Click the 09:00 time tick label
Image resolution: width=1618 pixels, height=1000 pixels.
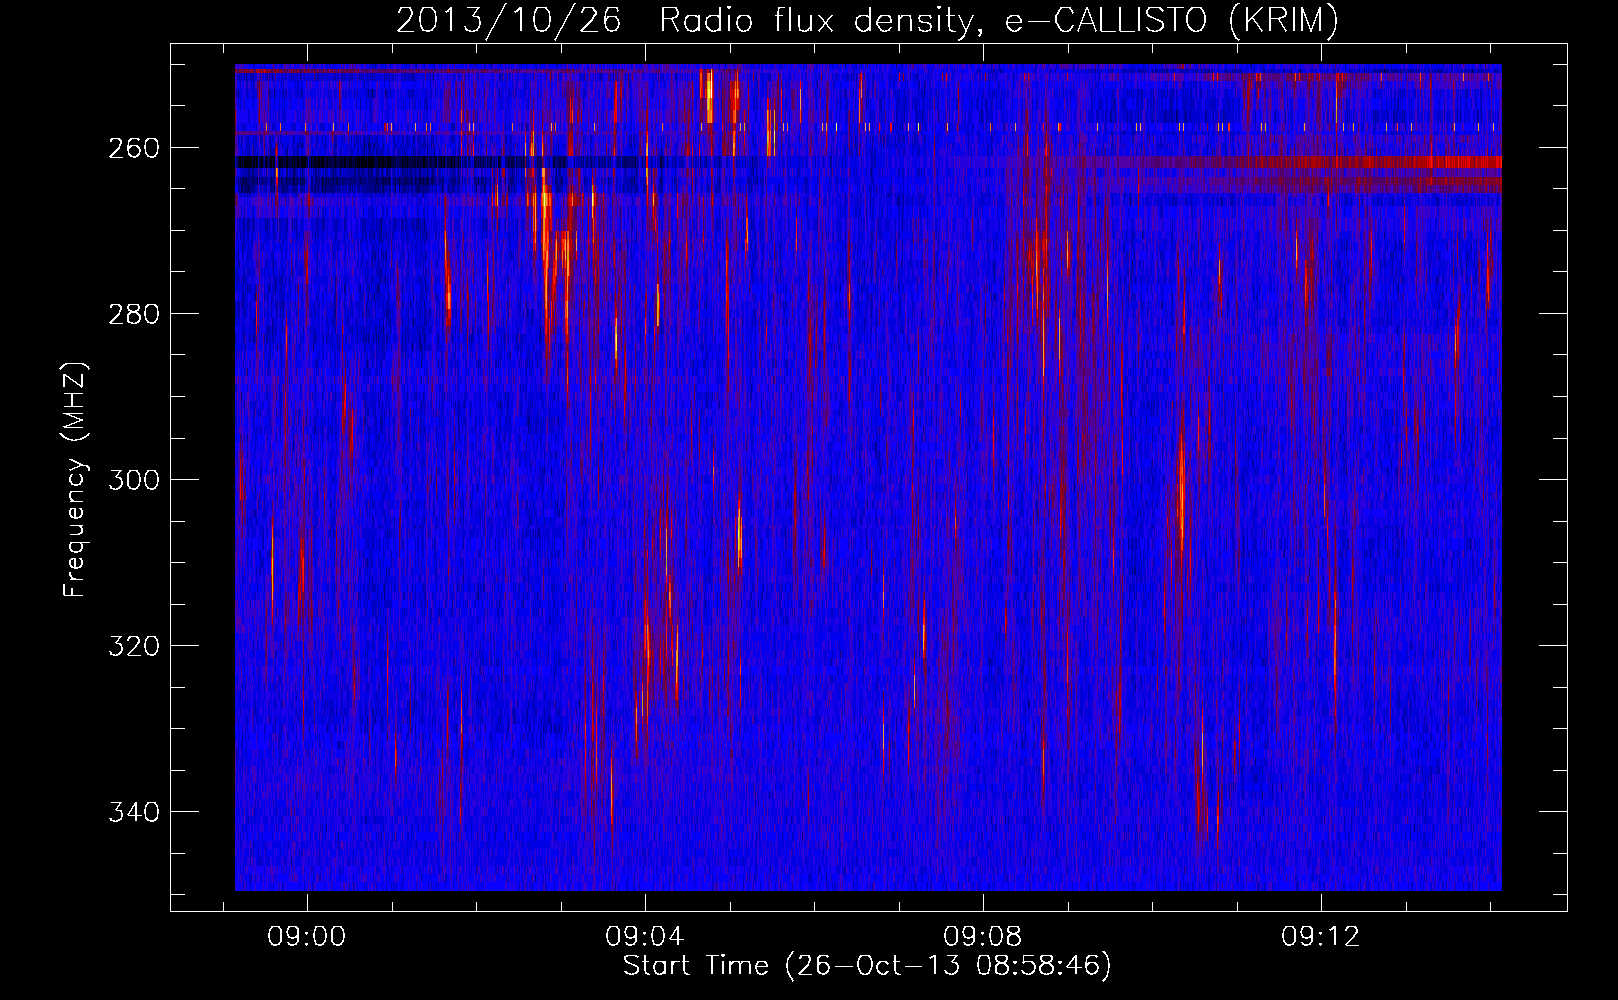click(307, 937)
